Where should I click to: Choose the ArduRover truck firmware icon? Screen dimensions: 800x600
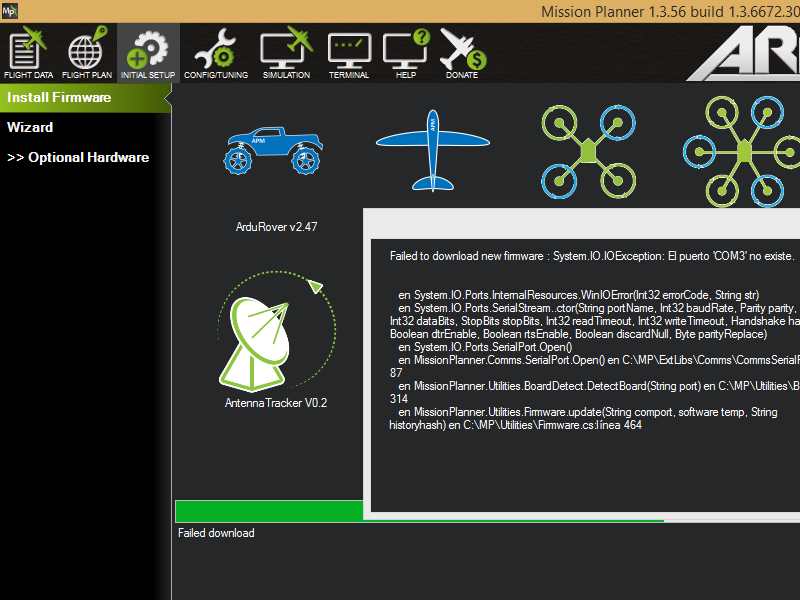coord(273,150)
